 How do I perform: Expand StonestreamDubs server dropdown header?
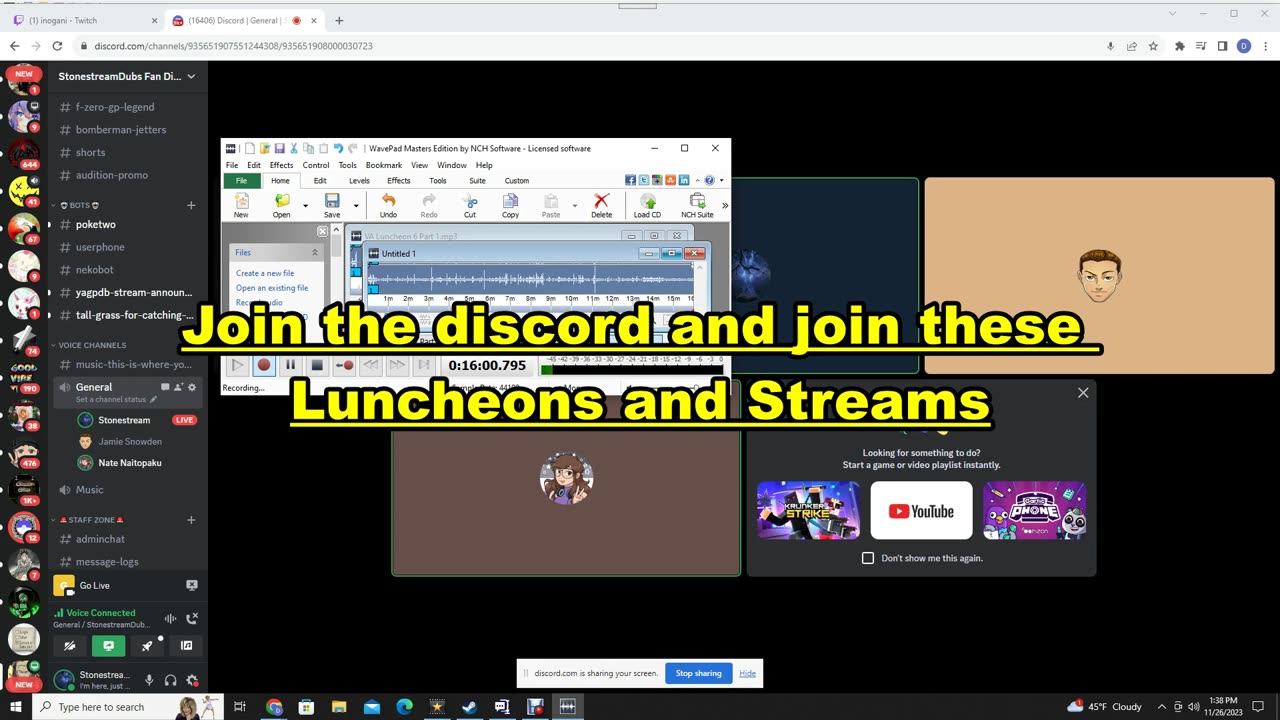(130, 76)
